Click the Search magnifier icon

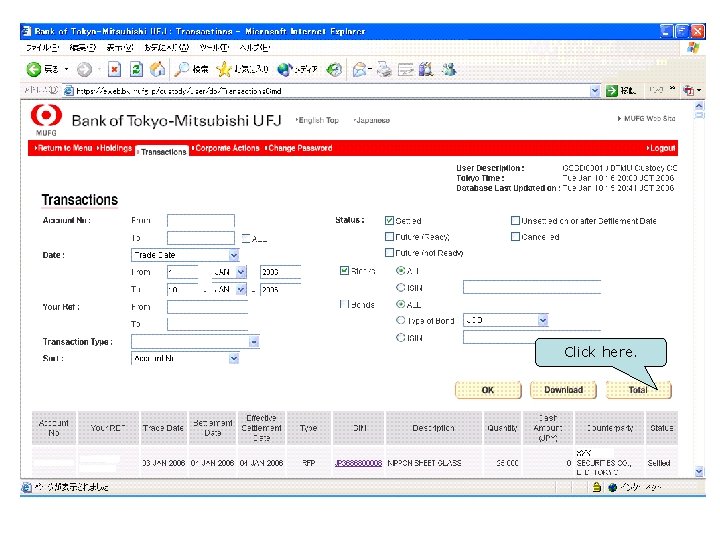click(x=182, y=69)
